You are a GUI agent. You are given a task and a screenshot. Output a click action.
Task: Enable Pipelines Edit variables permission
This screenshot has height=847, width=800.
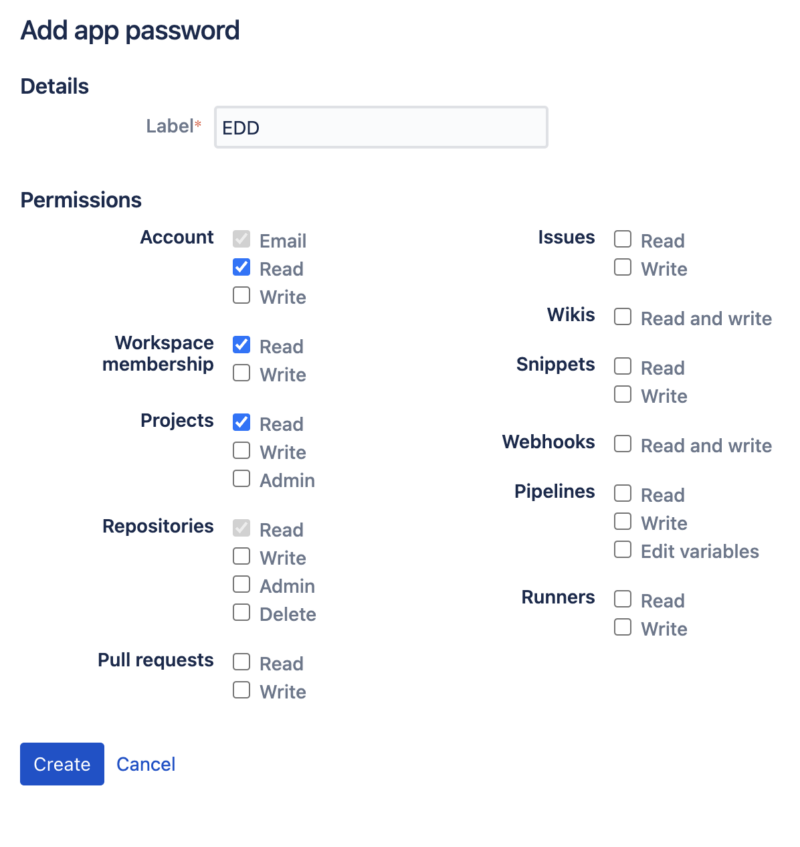click(x=623, y=550)
